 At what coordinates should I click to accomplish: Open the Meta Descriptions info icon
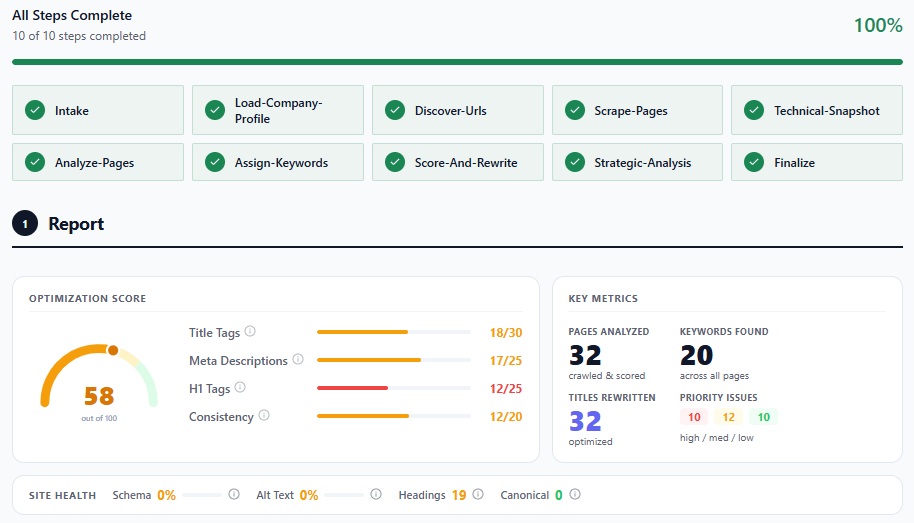tap(298, 359)
